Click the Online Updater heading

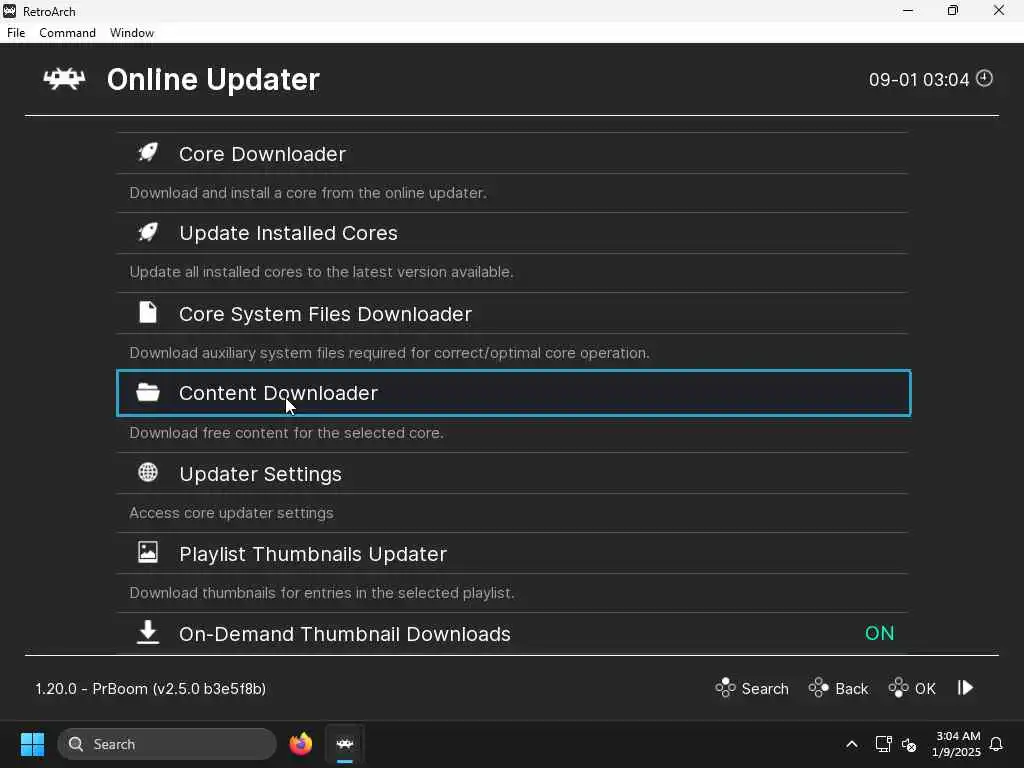pyautogui.click(x=213, y=80)
